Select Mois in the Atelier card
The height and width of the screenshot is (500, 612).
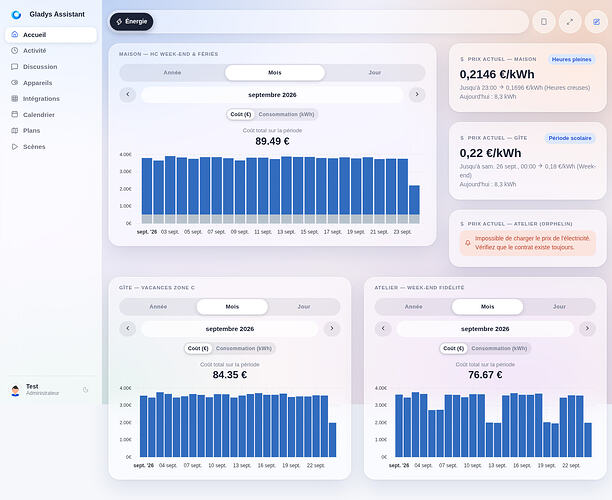[487, 307]
